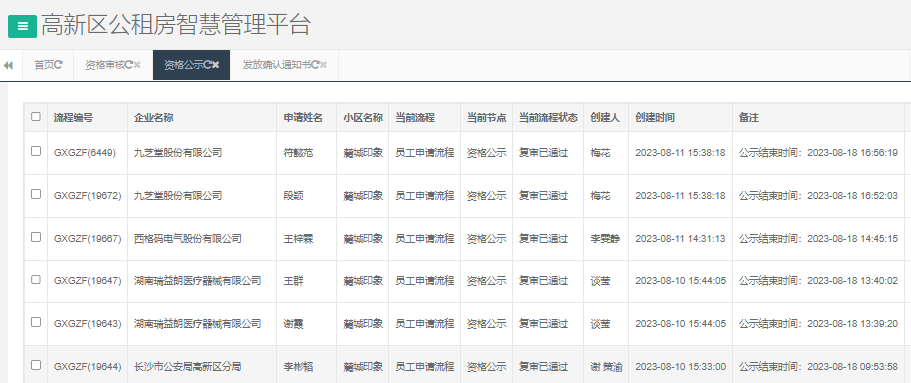Close the 发放确认通知书 tab
Screen dimensions: 911x383
tap(323, 65)
